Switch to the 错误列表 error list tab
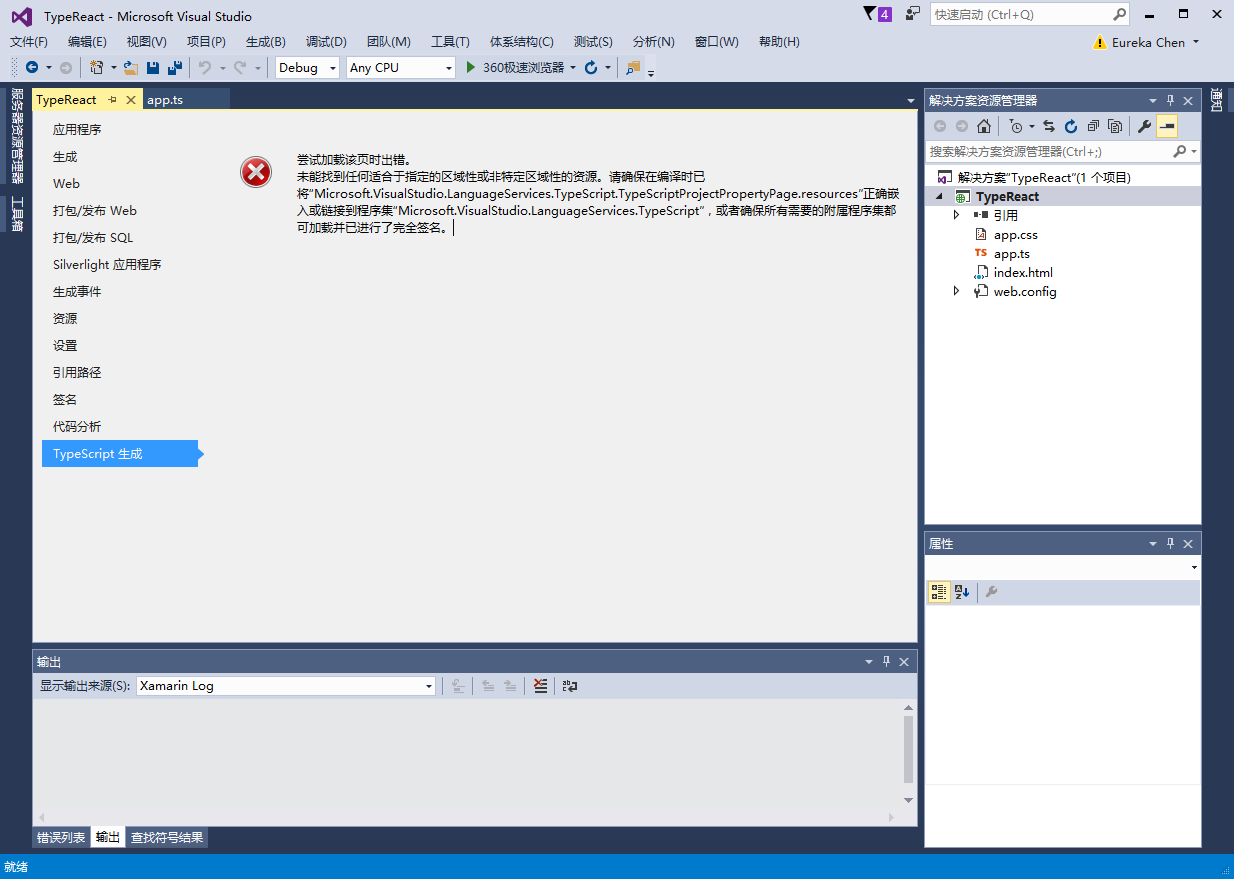This screenshot has width=1234, height=879. tap(61, 838)
